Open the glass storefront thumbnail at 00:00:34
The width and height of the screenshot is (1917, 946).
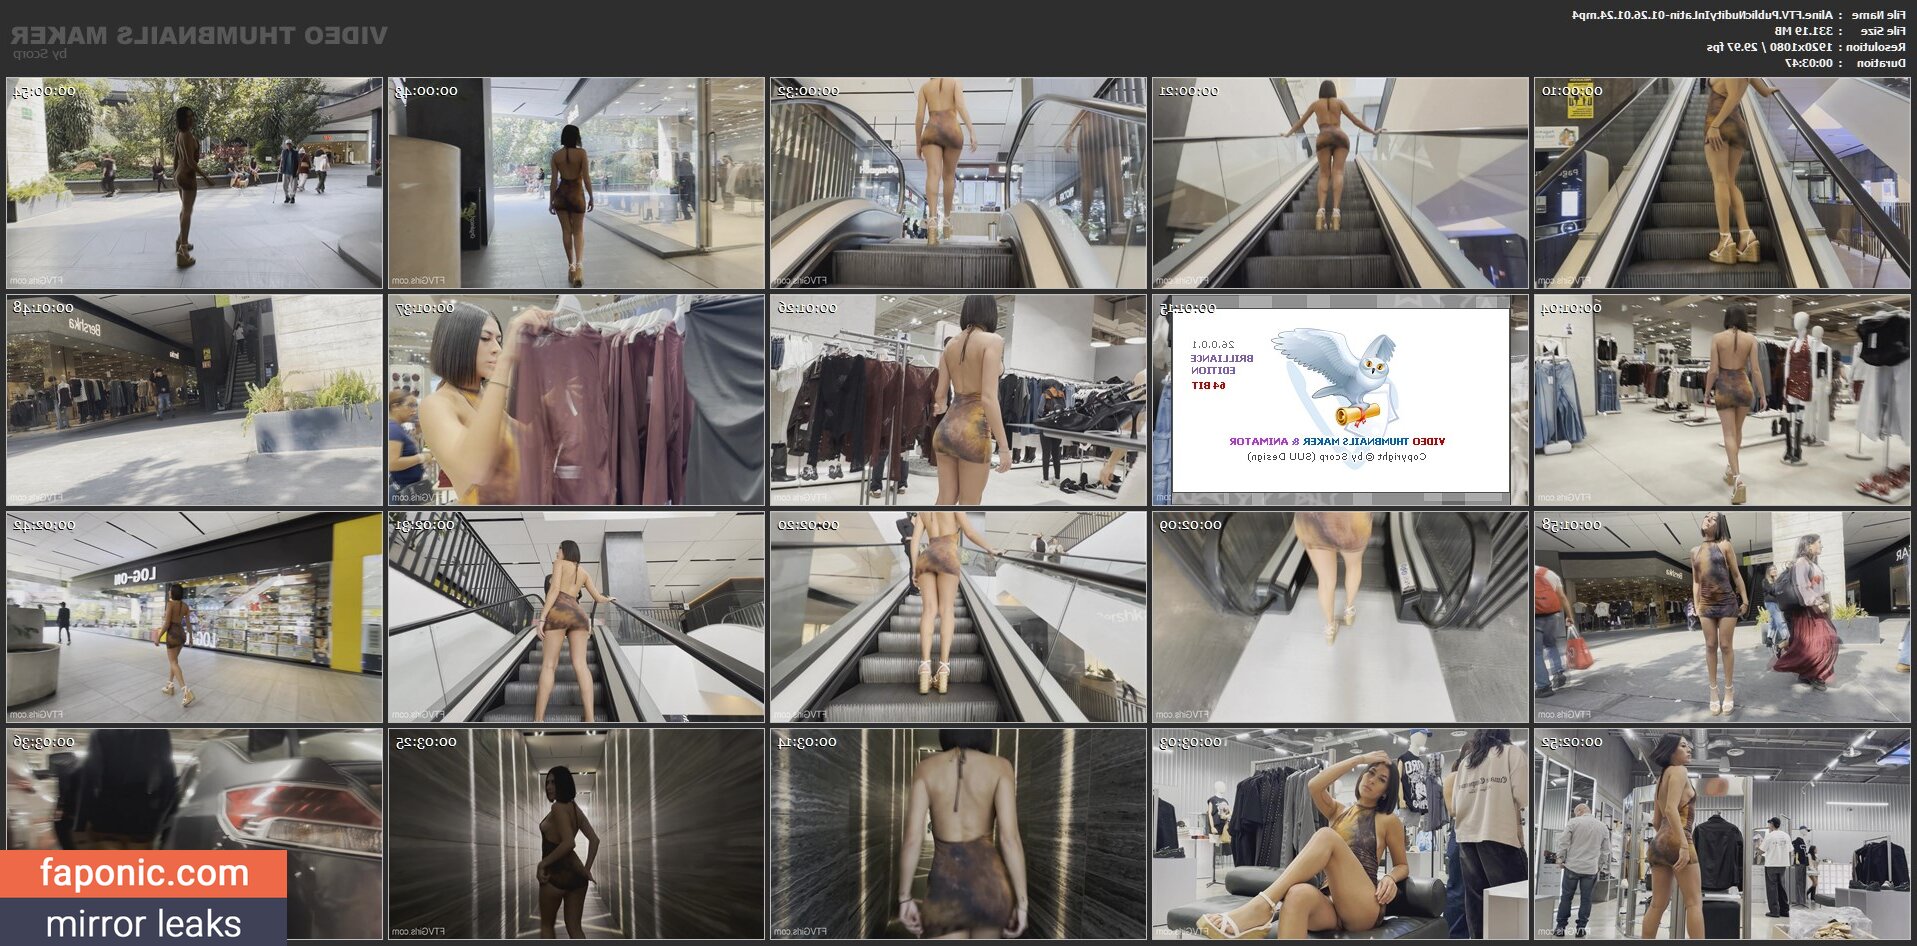click(x=575, y=183)
